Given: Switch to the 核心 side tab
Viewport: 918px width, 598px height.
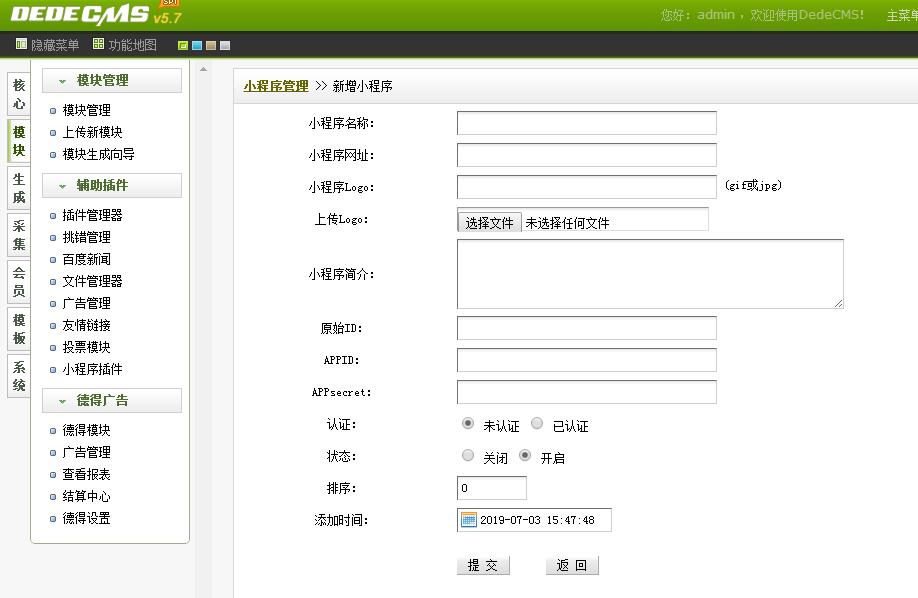Looking at the screenshot, I should pos(19,94).
